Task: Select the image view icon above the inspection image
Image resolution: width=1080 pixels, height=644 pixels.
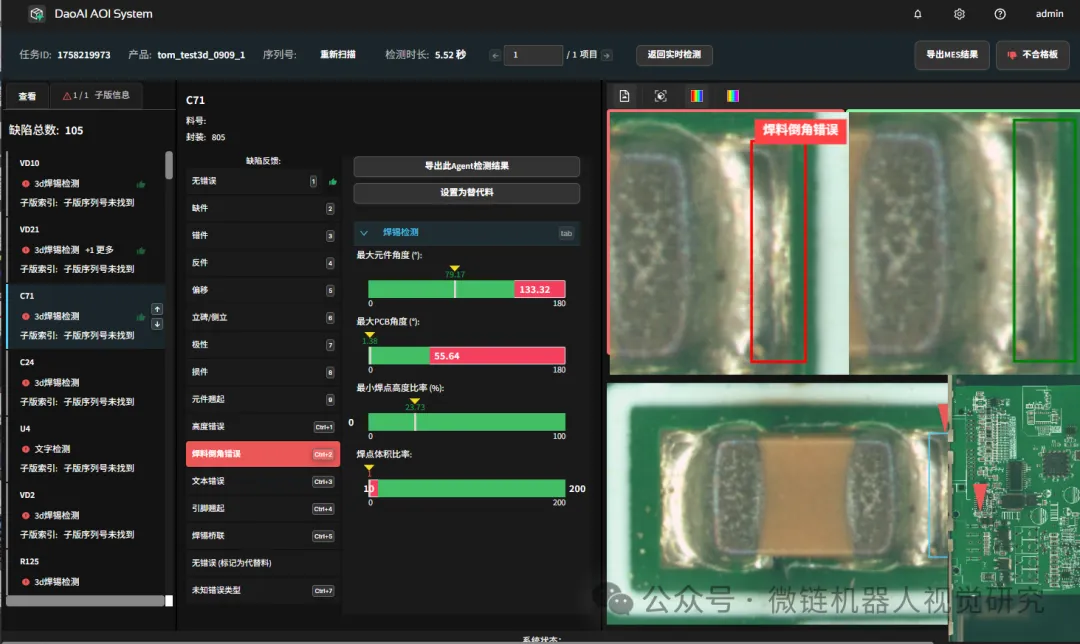Action: [x=623, y=95]
